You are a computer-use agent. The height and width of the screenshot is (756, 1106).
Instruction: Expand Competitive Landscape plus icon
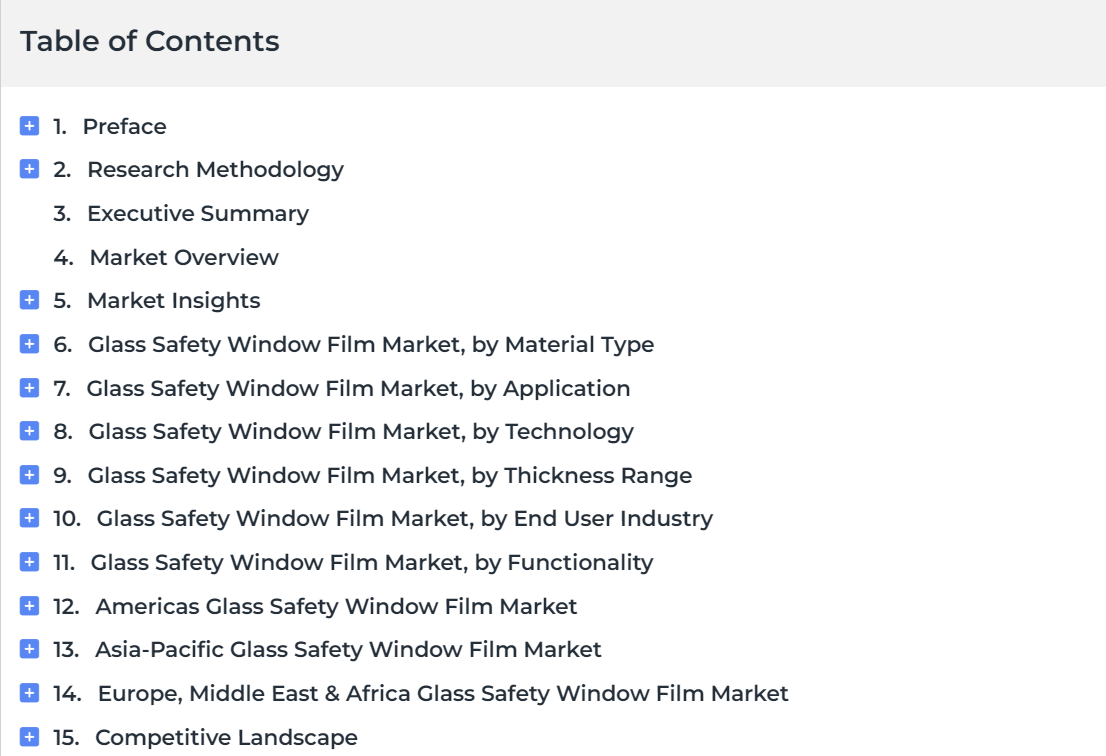(29, 737)
